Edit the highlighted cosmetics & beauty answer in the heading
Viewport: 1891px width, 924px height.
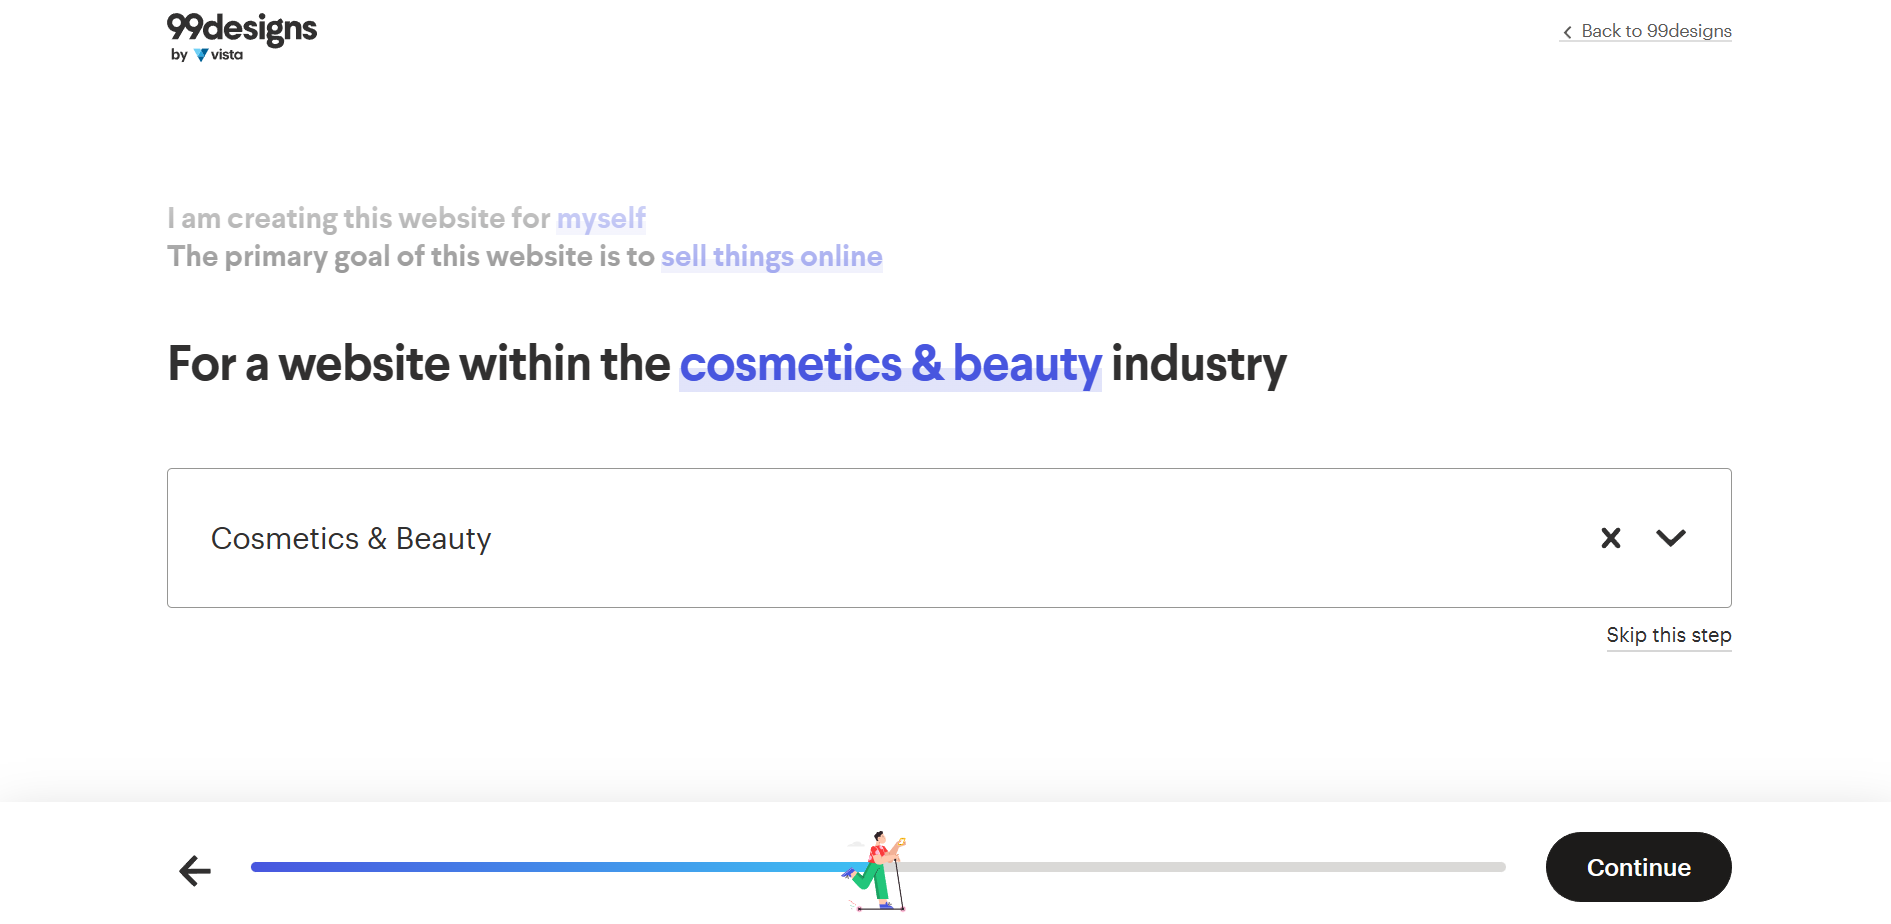pos(890,364)
